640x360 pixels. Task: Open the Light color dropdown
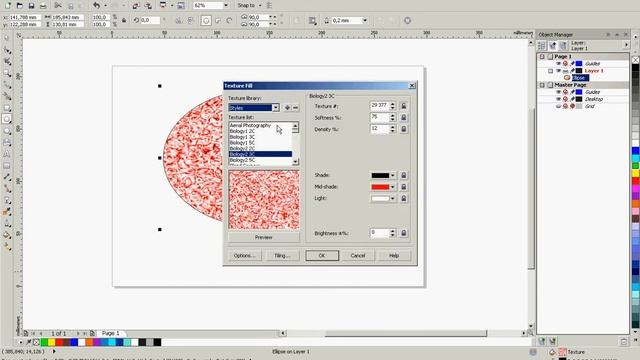coord(393,198)
